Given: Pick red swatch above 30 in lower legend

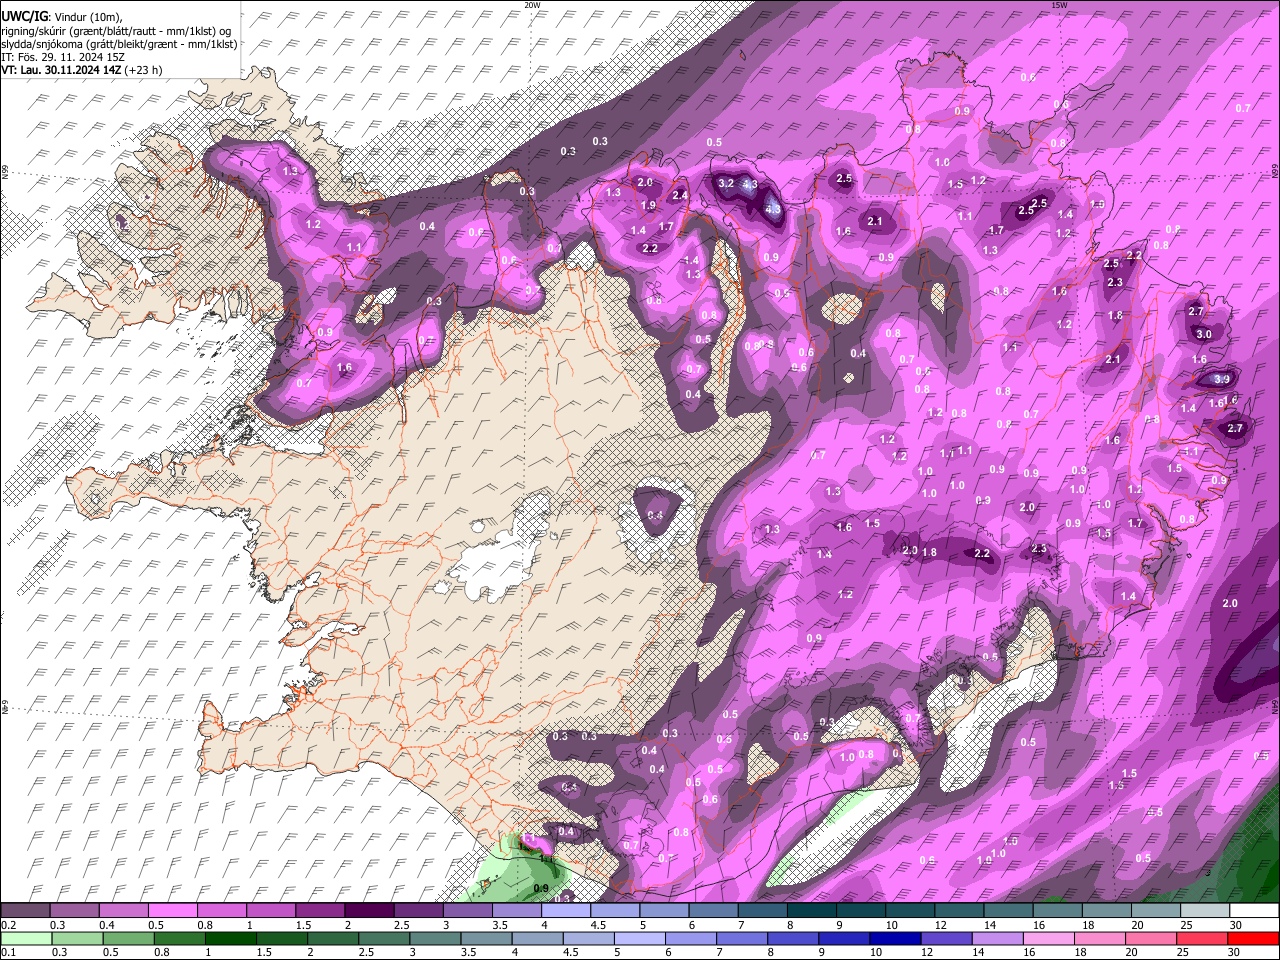Looking at the screenshot, I should [x=1254, y=938].
